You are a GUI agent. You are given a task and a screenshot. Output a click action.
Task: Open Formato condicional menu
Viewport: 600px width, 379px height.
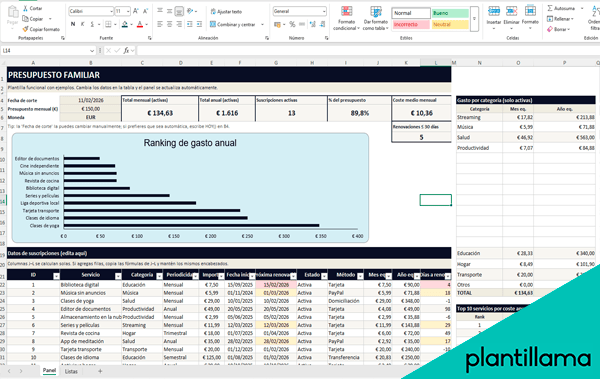(346, 18)
